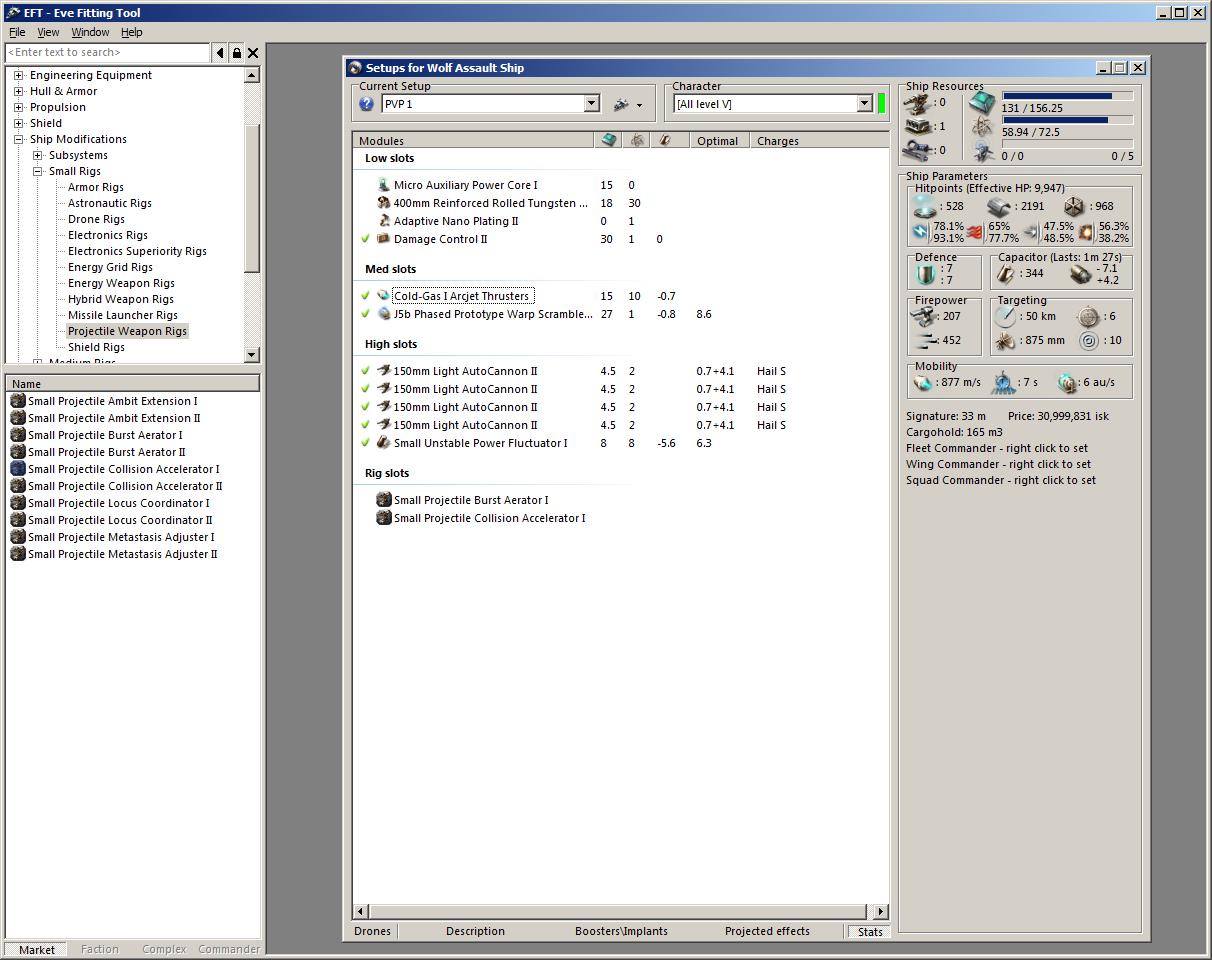1212x960 pixels.
Task: Switch to the Boosters\Implants tab
Action: [621, 931]
